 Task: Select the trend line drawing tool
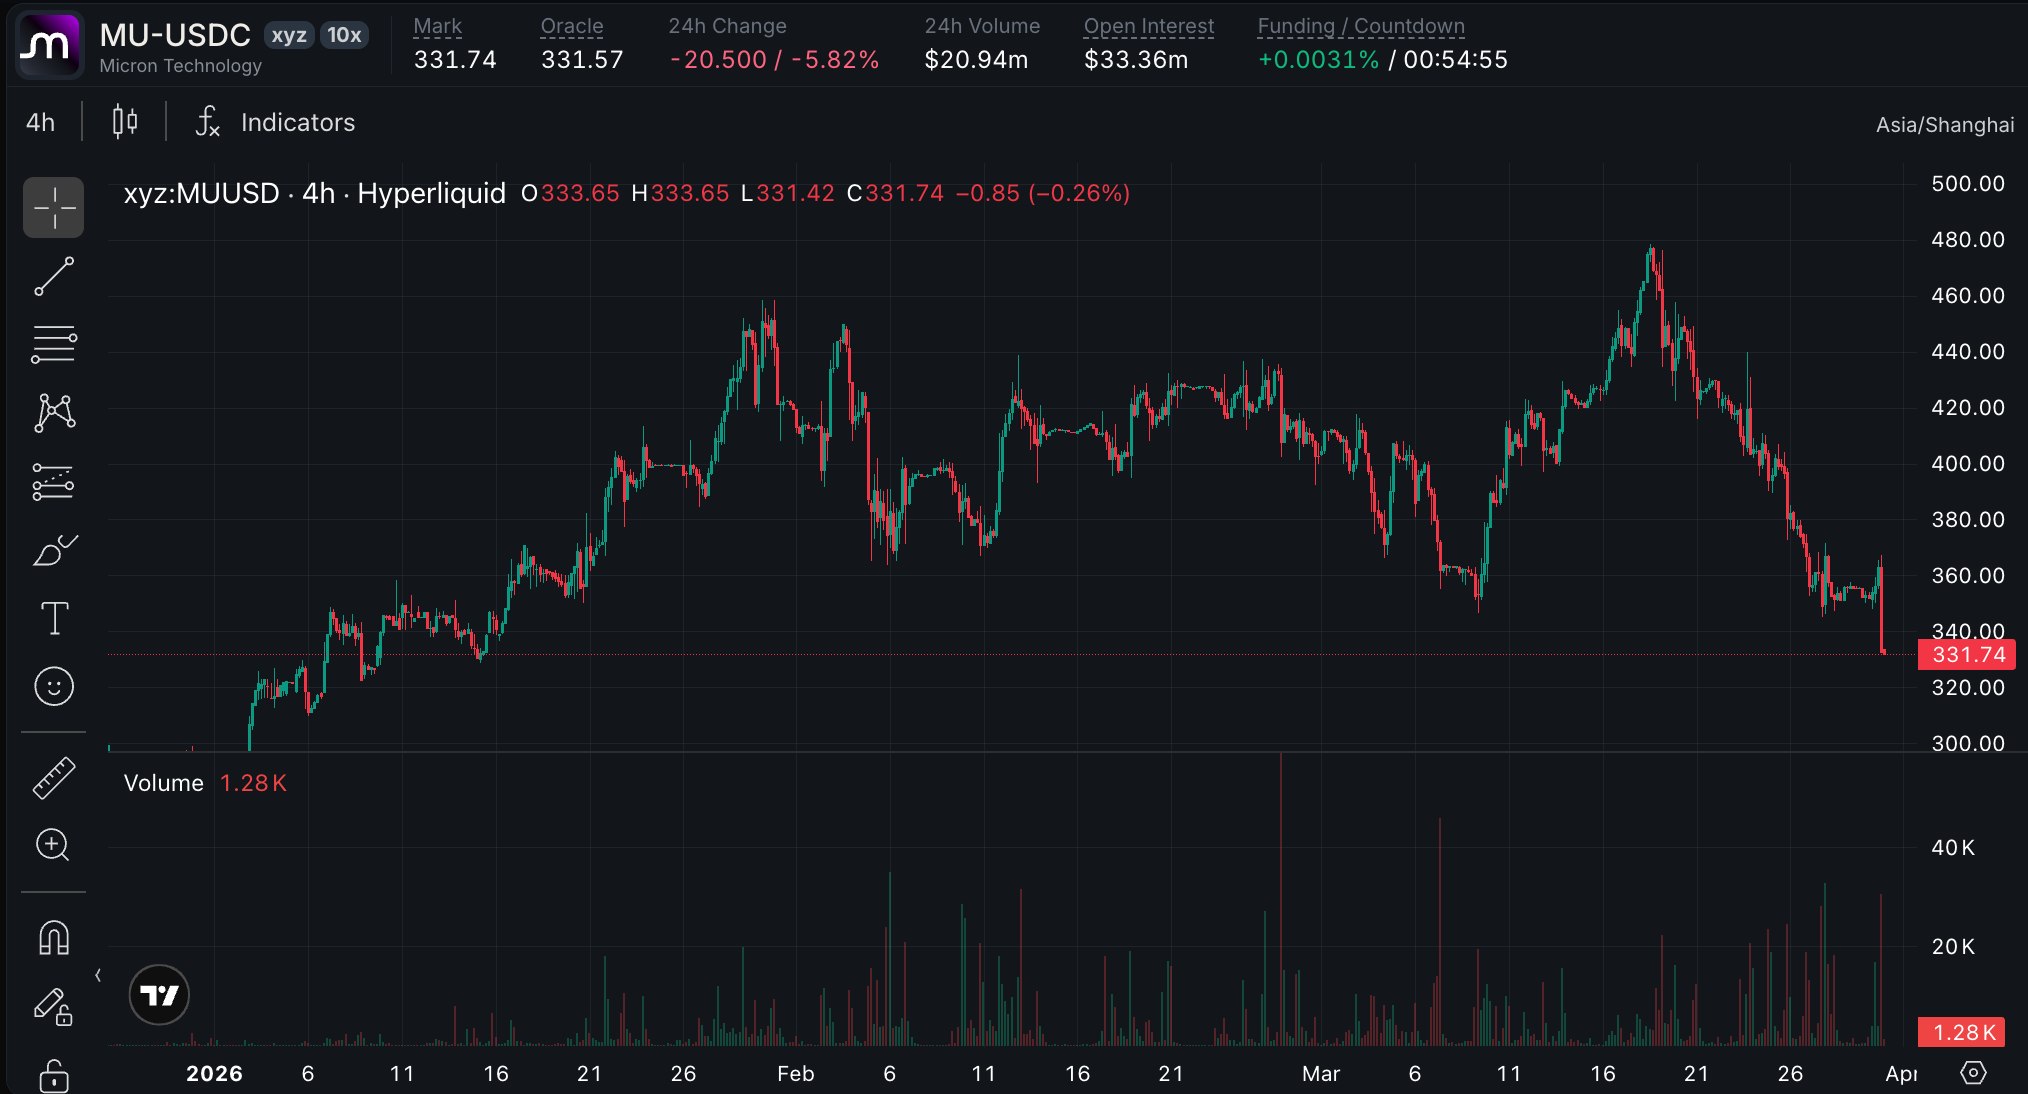[54, 277]
